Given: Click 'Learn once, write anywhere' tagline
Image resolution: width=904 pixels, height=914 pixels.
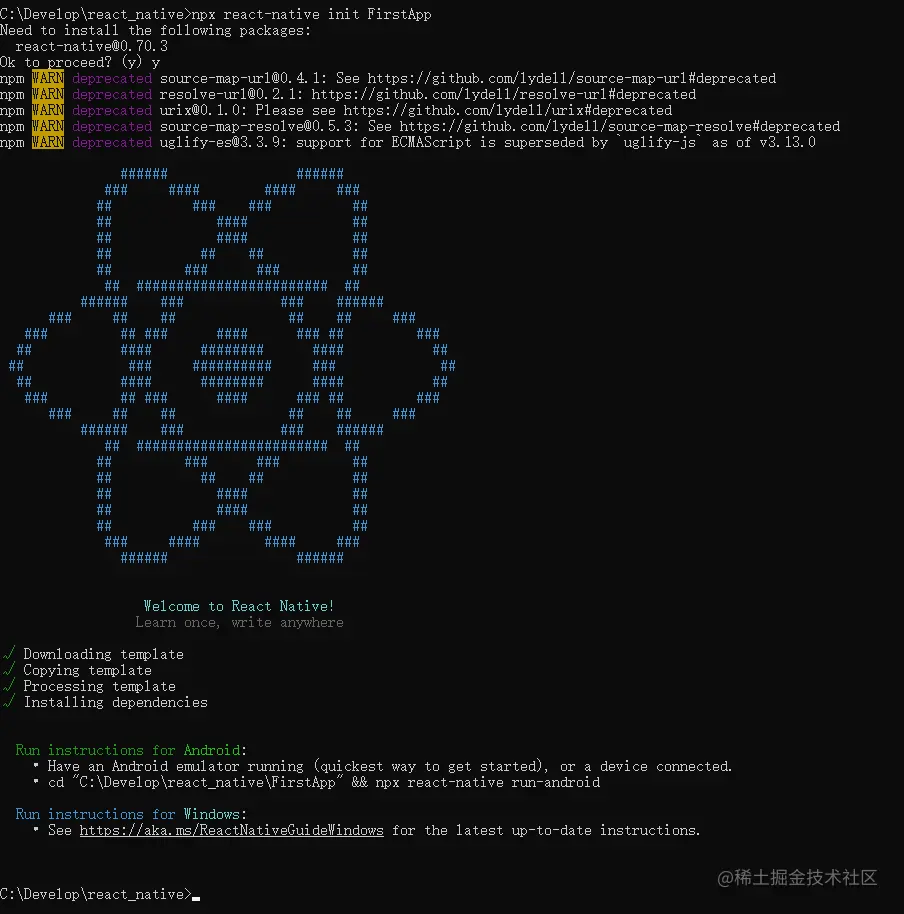Looking at the screenshot, I should (239, 623).
